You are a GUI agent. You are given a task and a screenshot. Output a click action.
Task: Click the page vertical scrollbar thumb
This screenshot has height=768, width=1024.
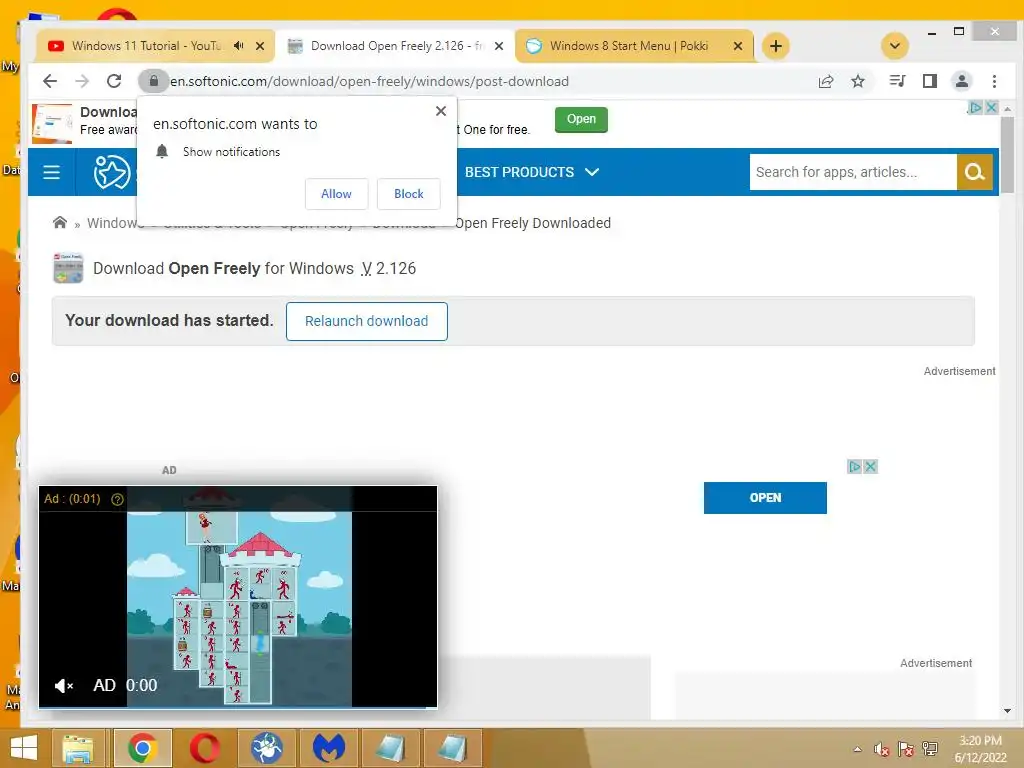pyautogui.click(x=1008, y=153)
